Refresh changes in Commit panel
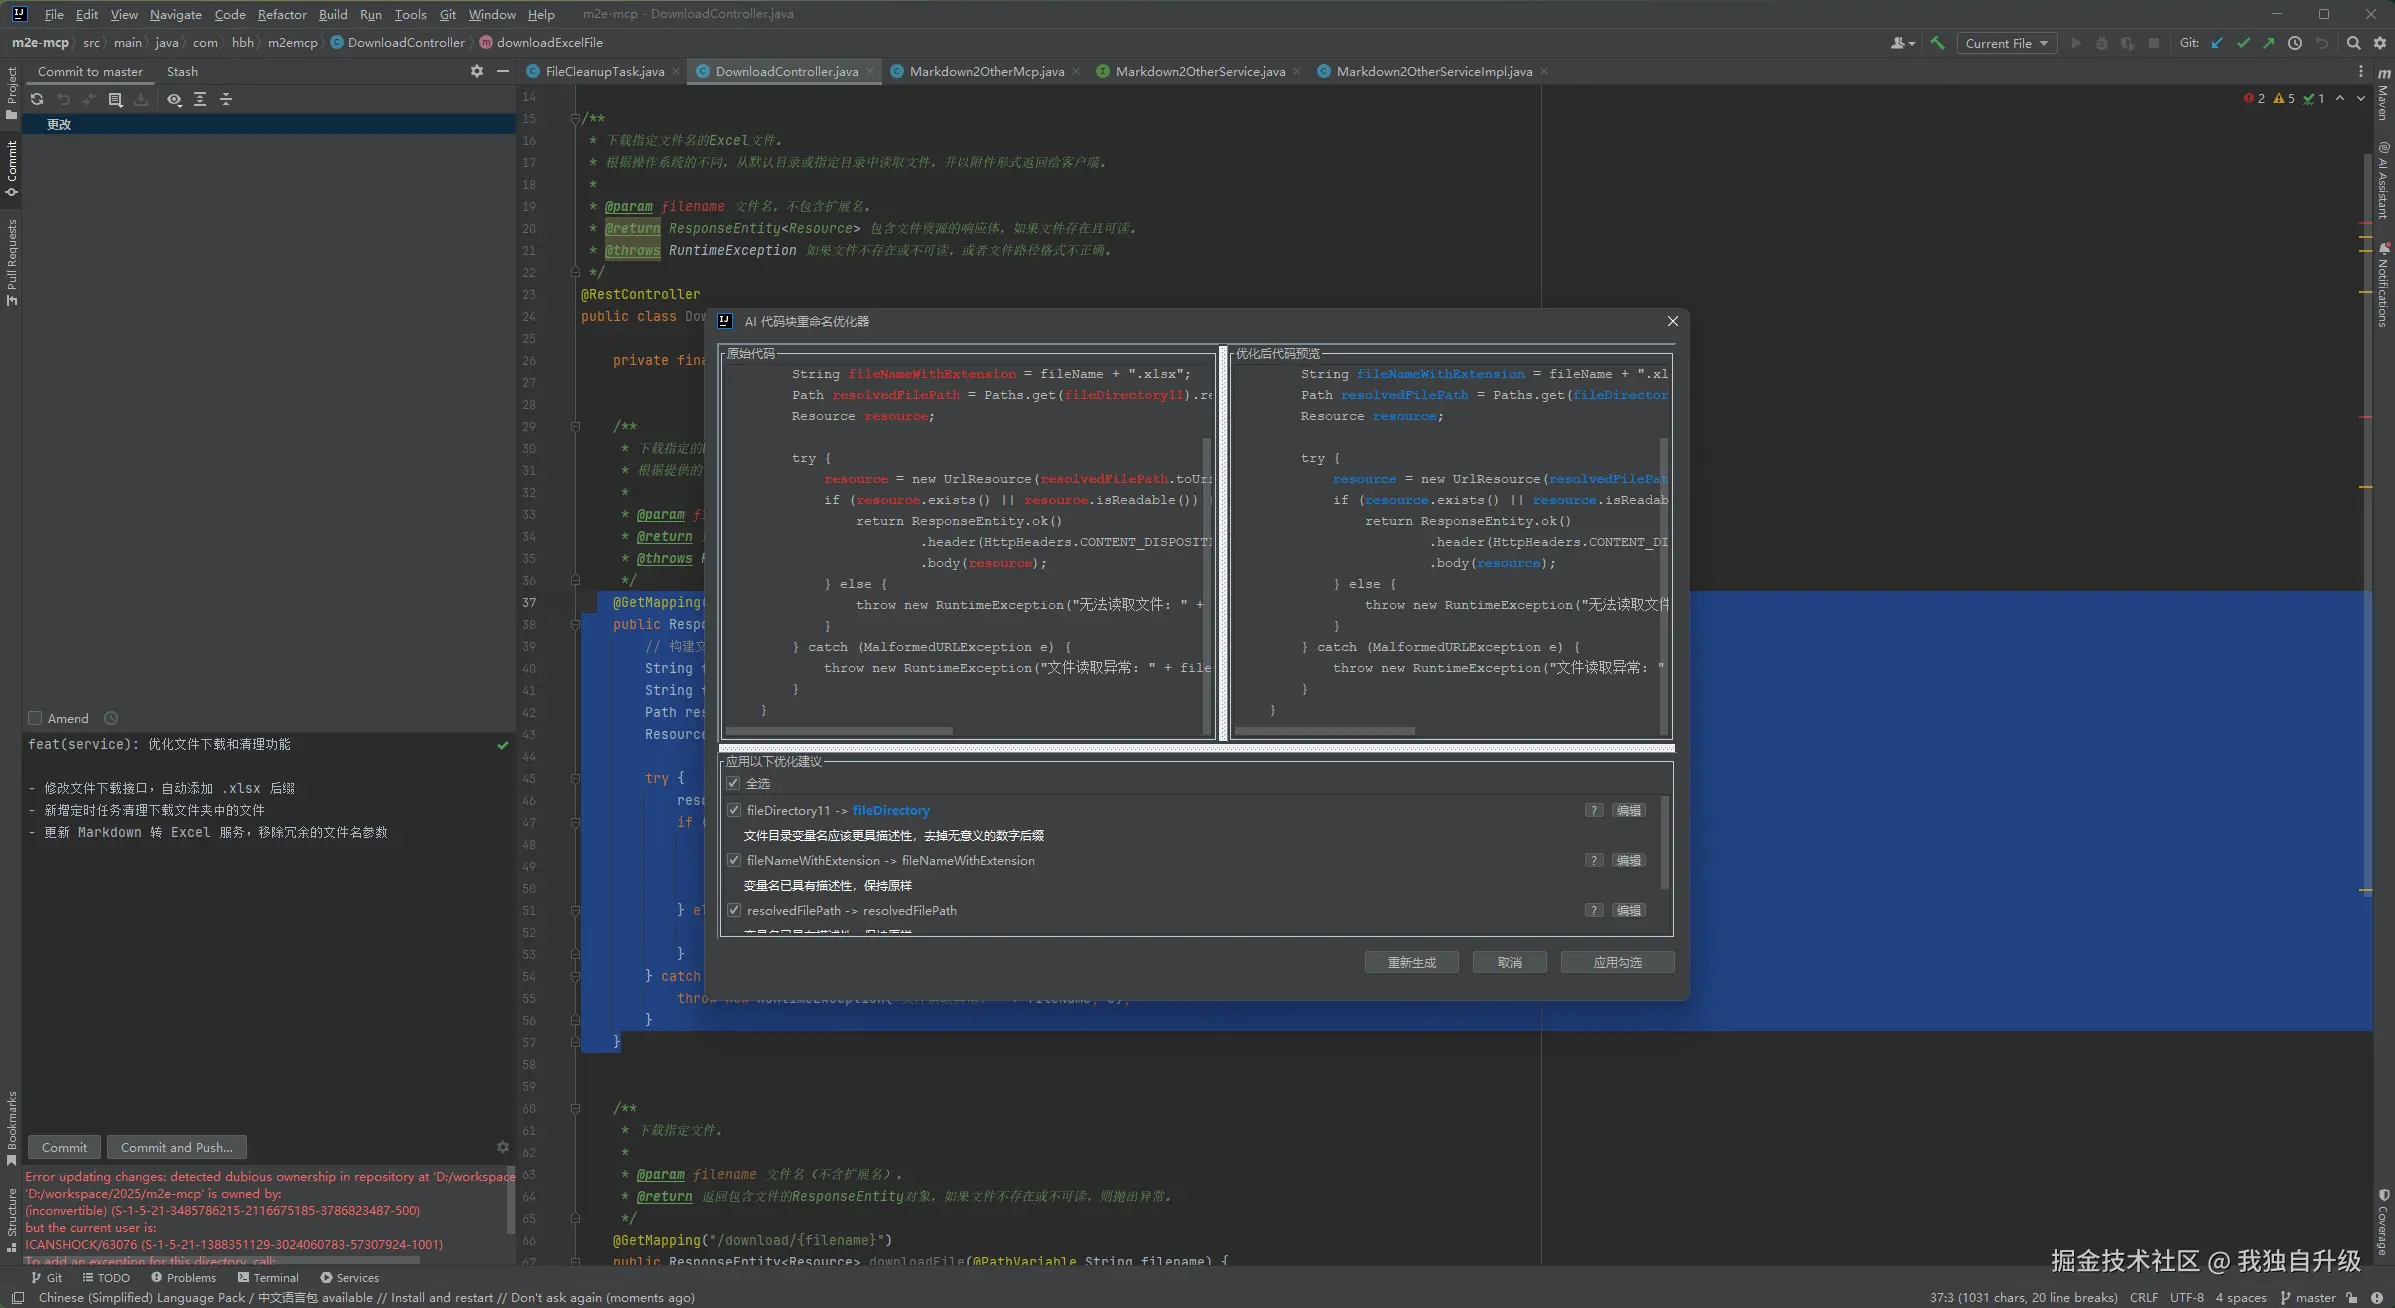 click(x=37, y=99)
